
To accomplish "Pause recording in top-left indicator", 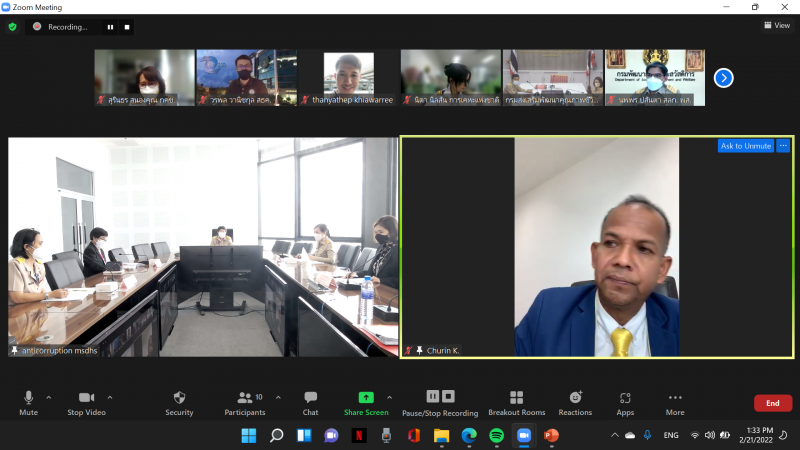I will click(x=110, y=27).
